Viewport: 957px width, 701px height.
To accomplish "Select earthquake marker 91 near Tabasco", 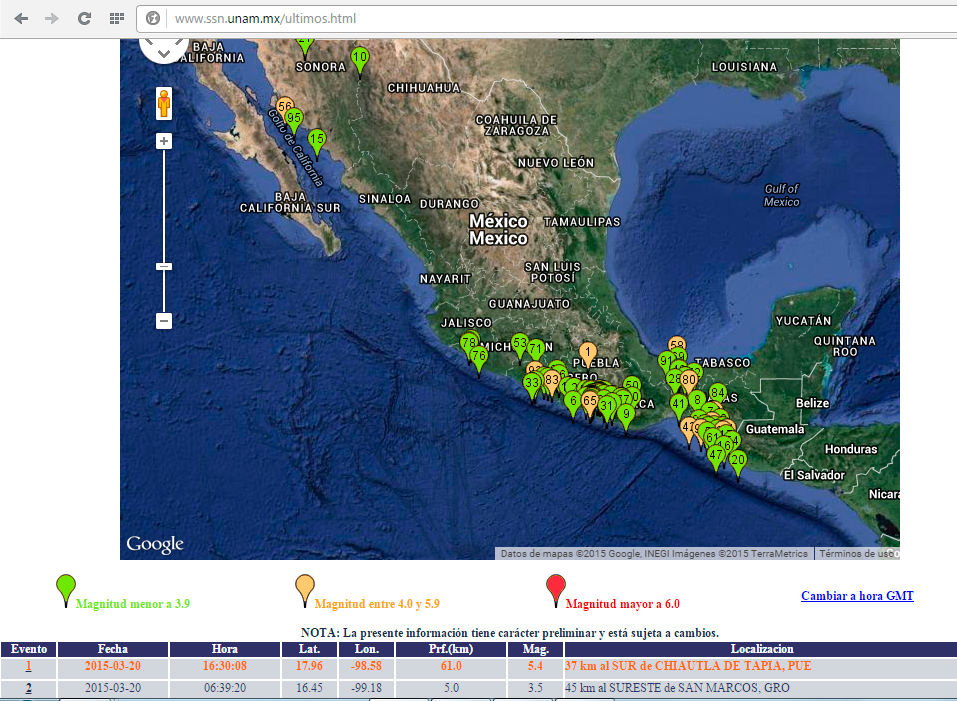I will [x=666, y=362].
